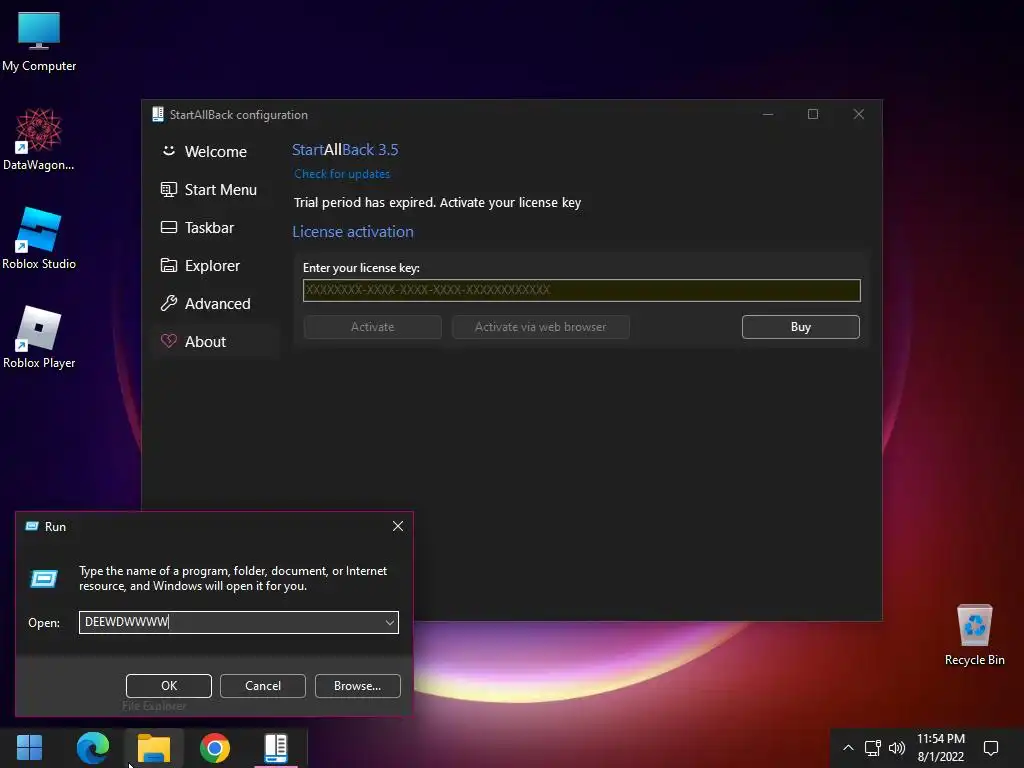Select the Roblox Player desktop shortcut
Image resolution: width=1024 pixels, height=768 pixels.
[39, 337]
